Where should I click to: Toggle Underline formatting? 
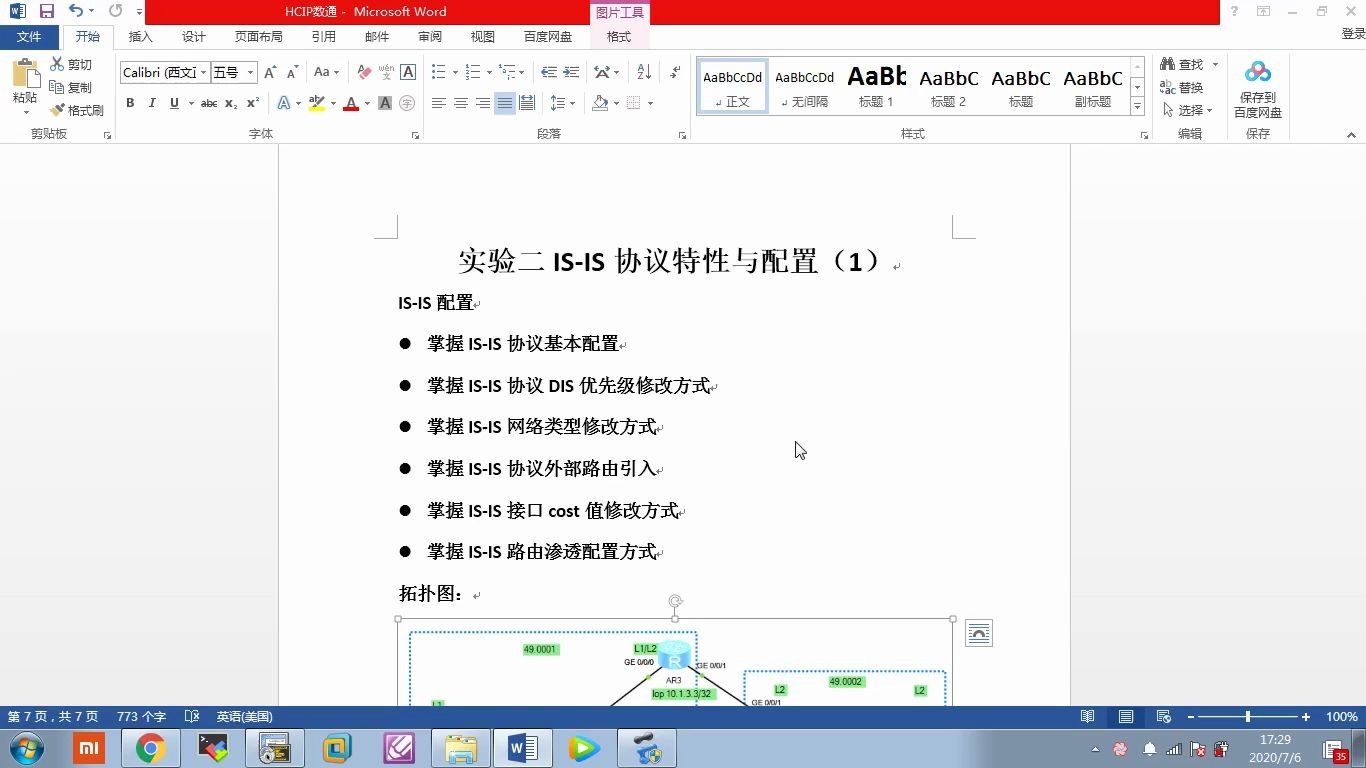pyautogui.click(x=174, y=103)
